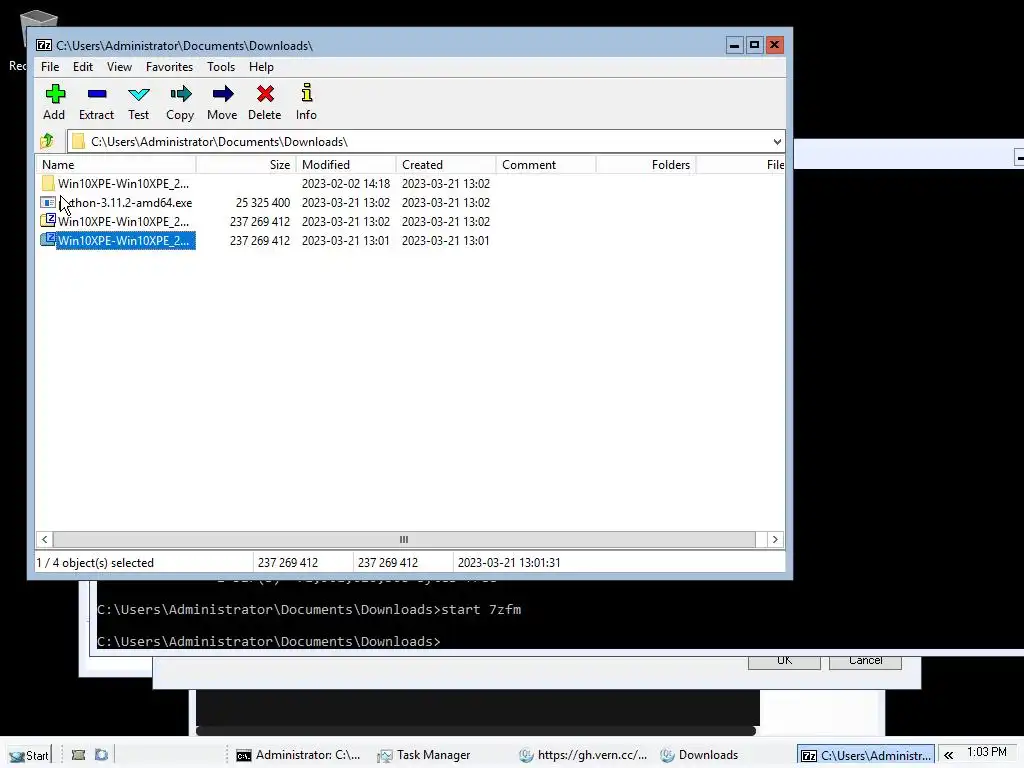
Task: Select the Win10XPE archive modified 13:02
Action: coord(123,221)
